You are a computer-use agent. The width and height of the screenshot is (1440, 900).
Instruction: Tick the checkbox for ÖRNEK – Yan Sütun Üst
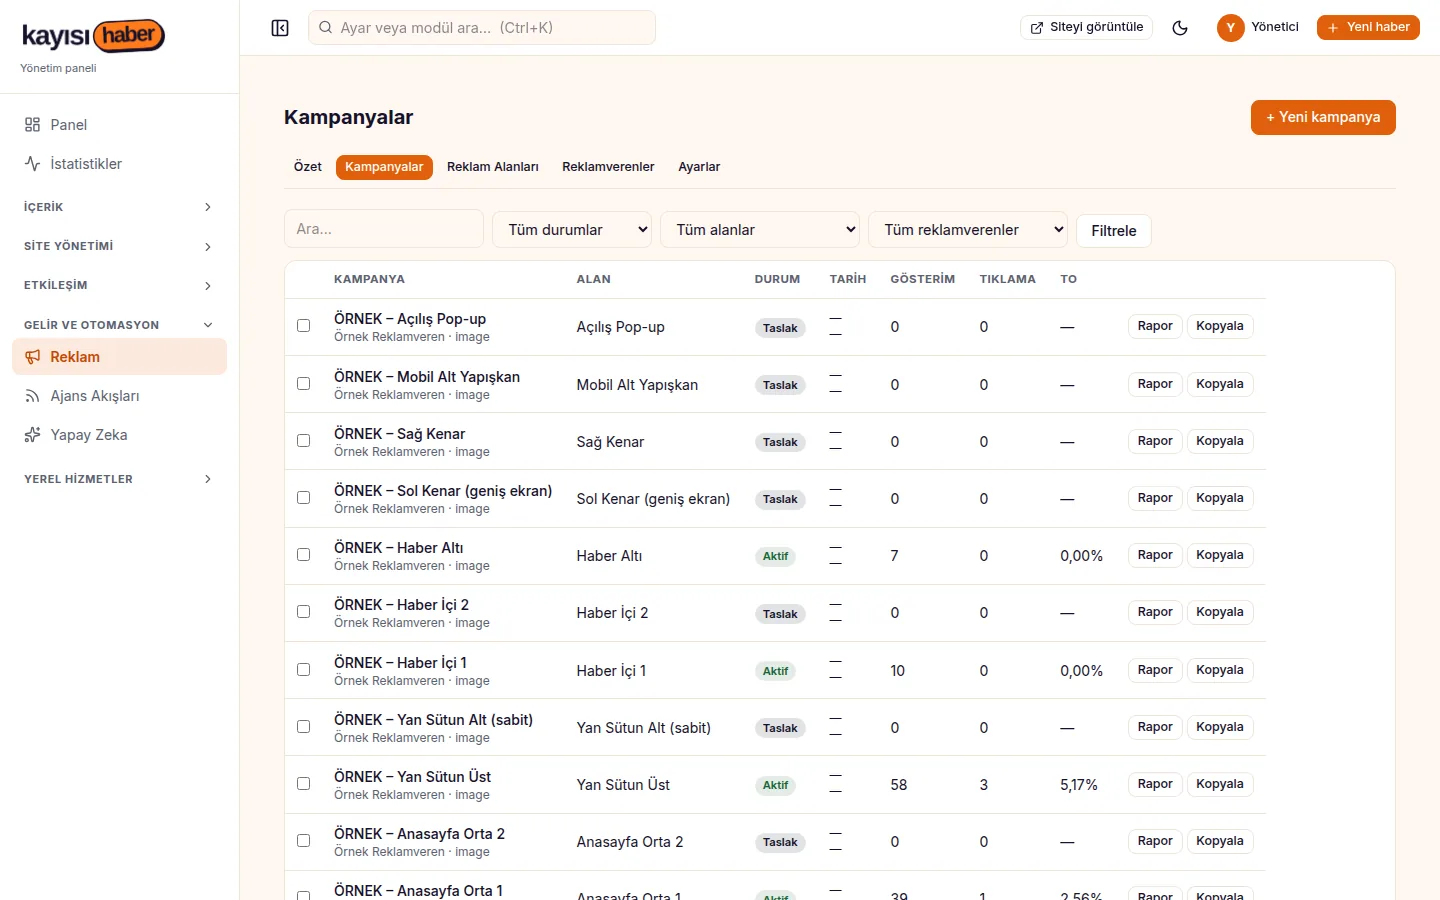[x=303, y=784]
